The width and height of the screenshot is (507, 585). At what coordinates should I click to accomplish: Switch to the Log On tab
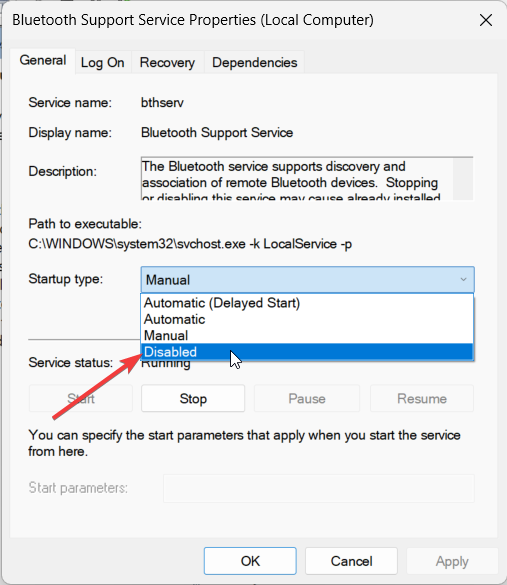[x=103, y=62]
